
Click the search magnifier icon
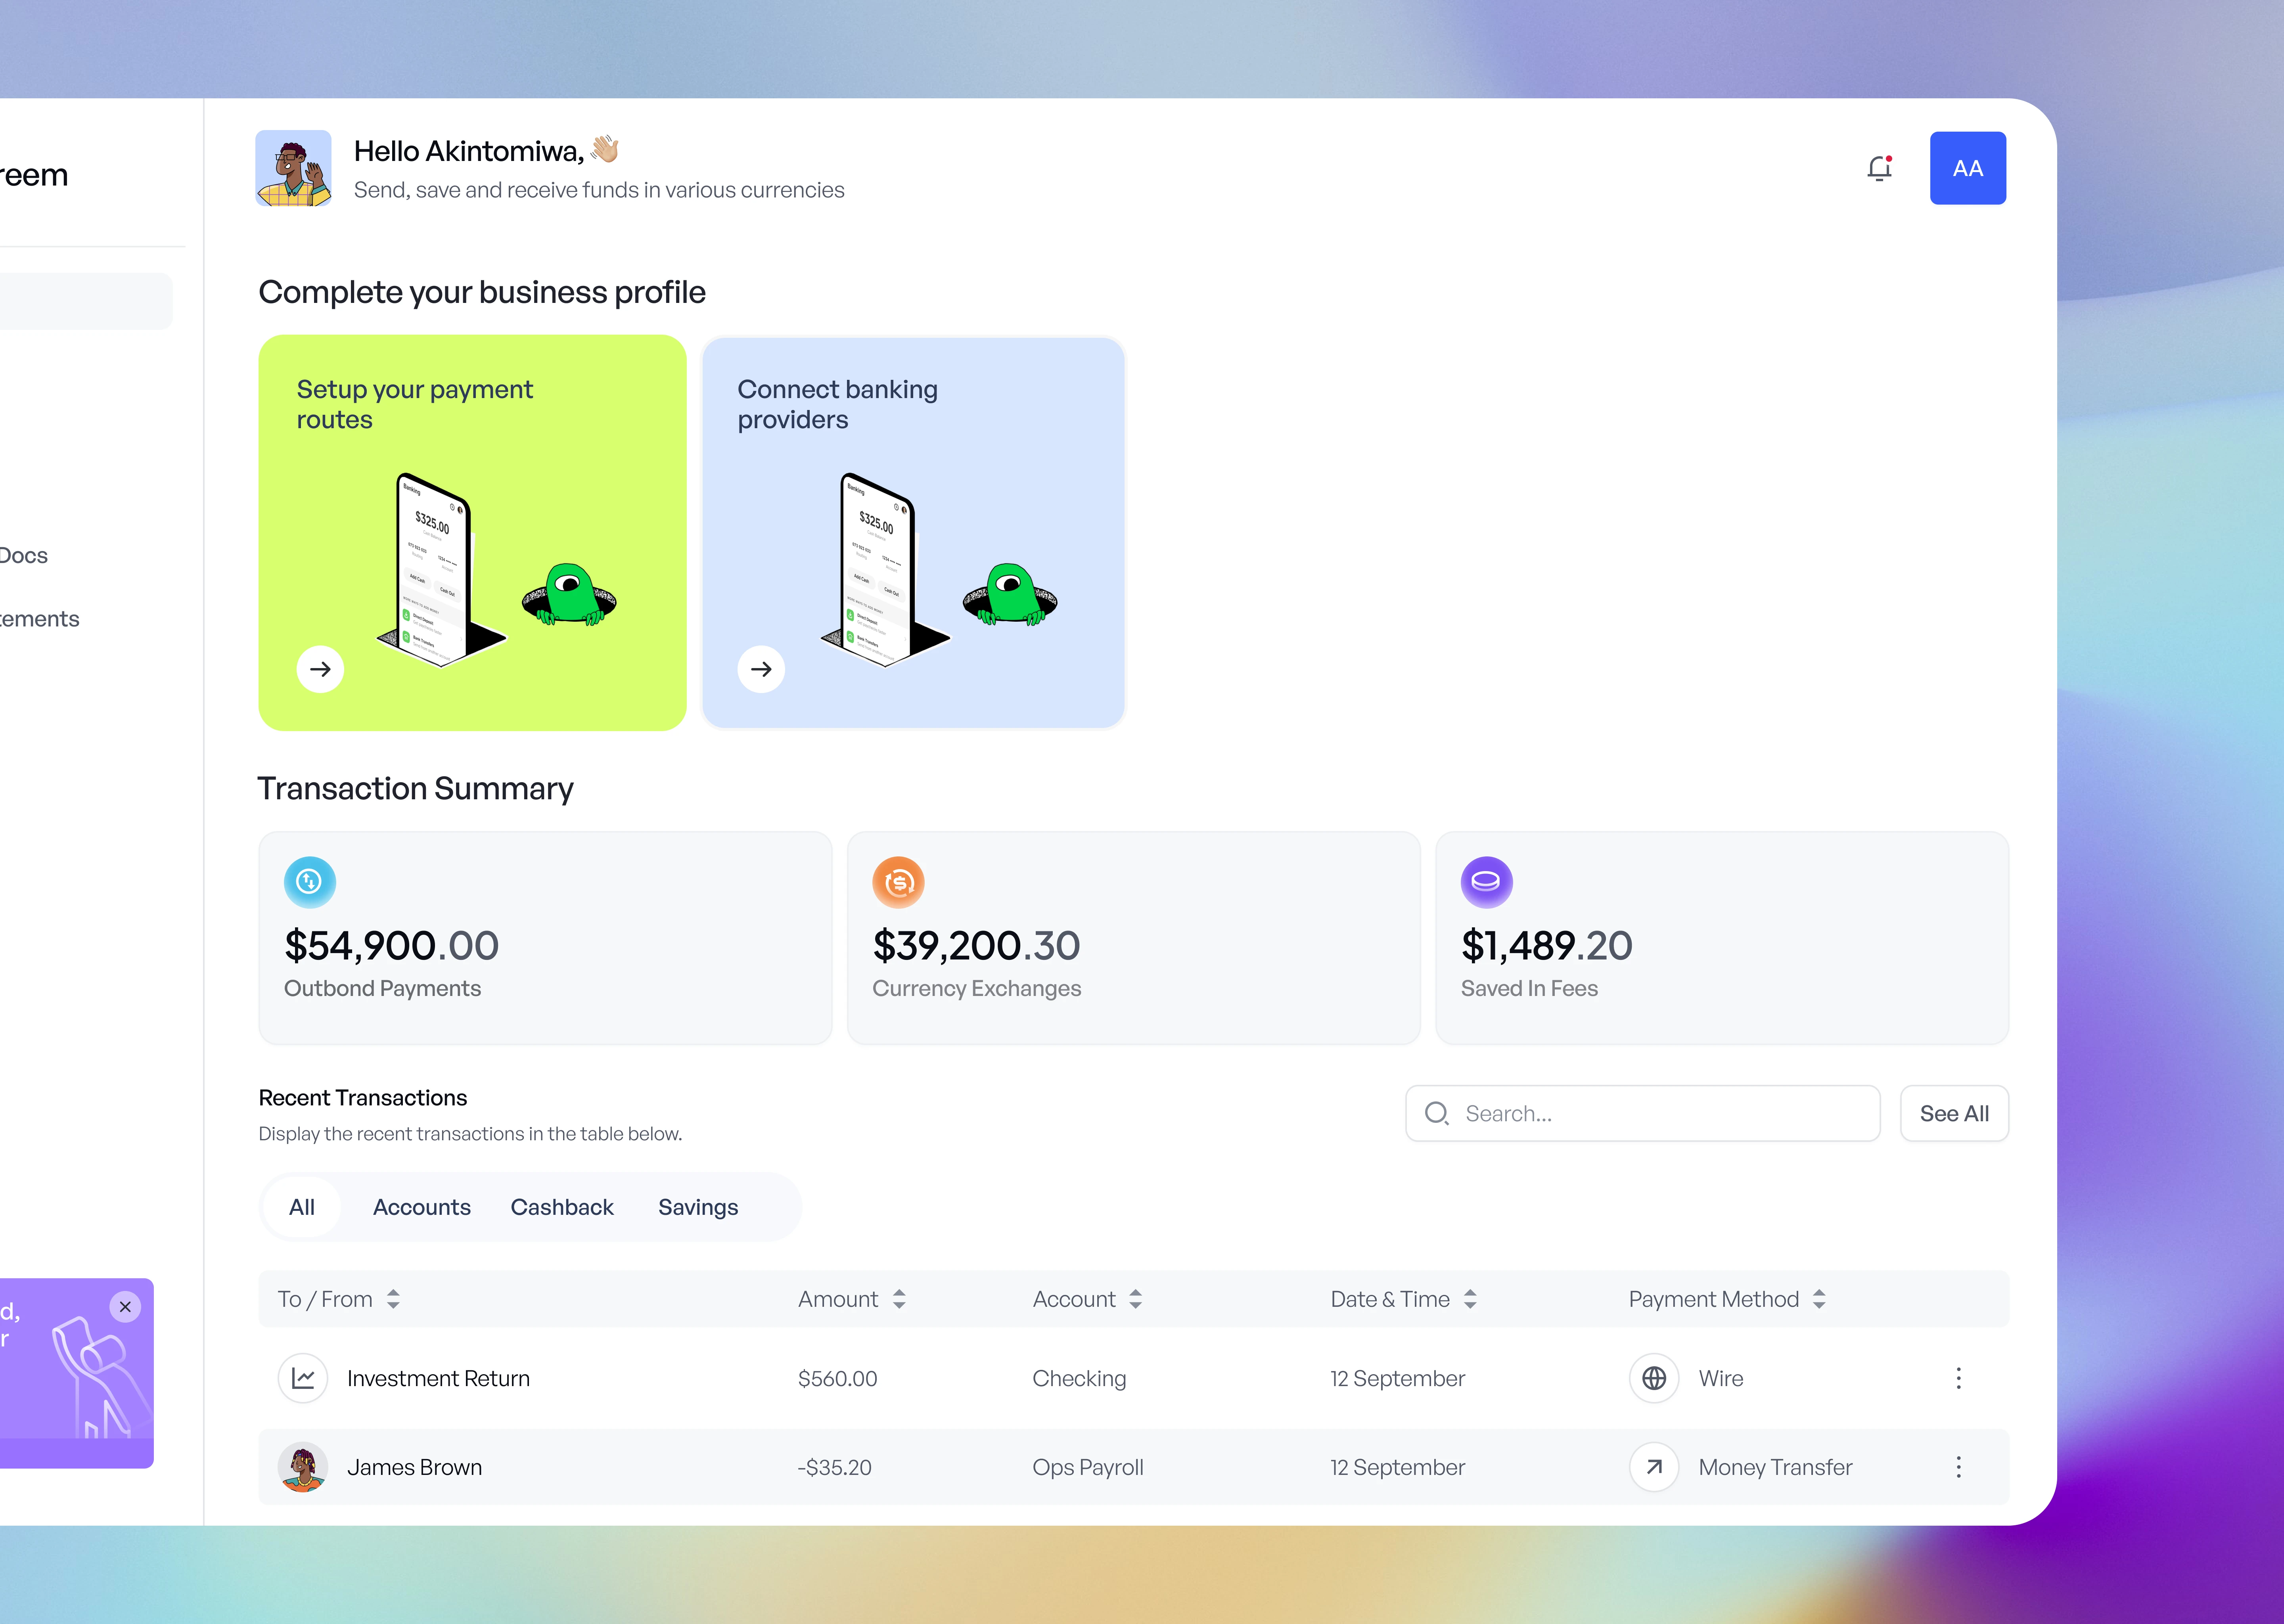pyautogui.click(x=1437, y=1113)
